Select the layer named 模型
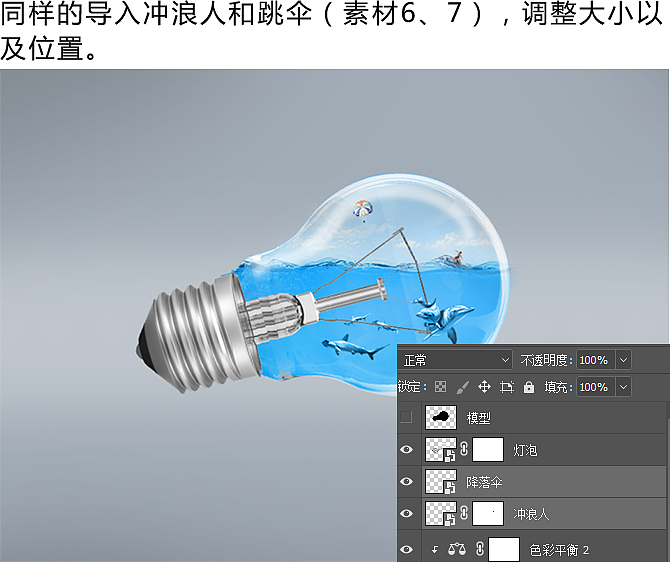Screen dimensions: 670x562 point(478,418)
